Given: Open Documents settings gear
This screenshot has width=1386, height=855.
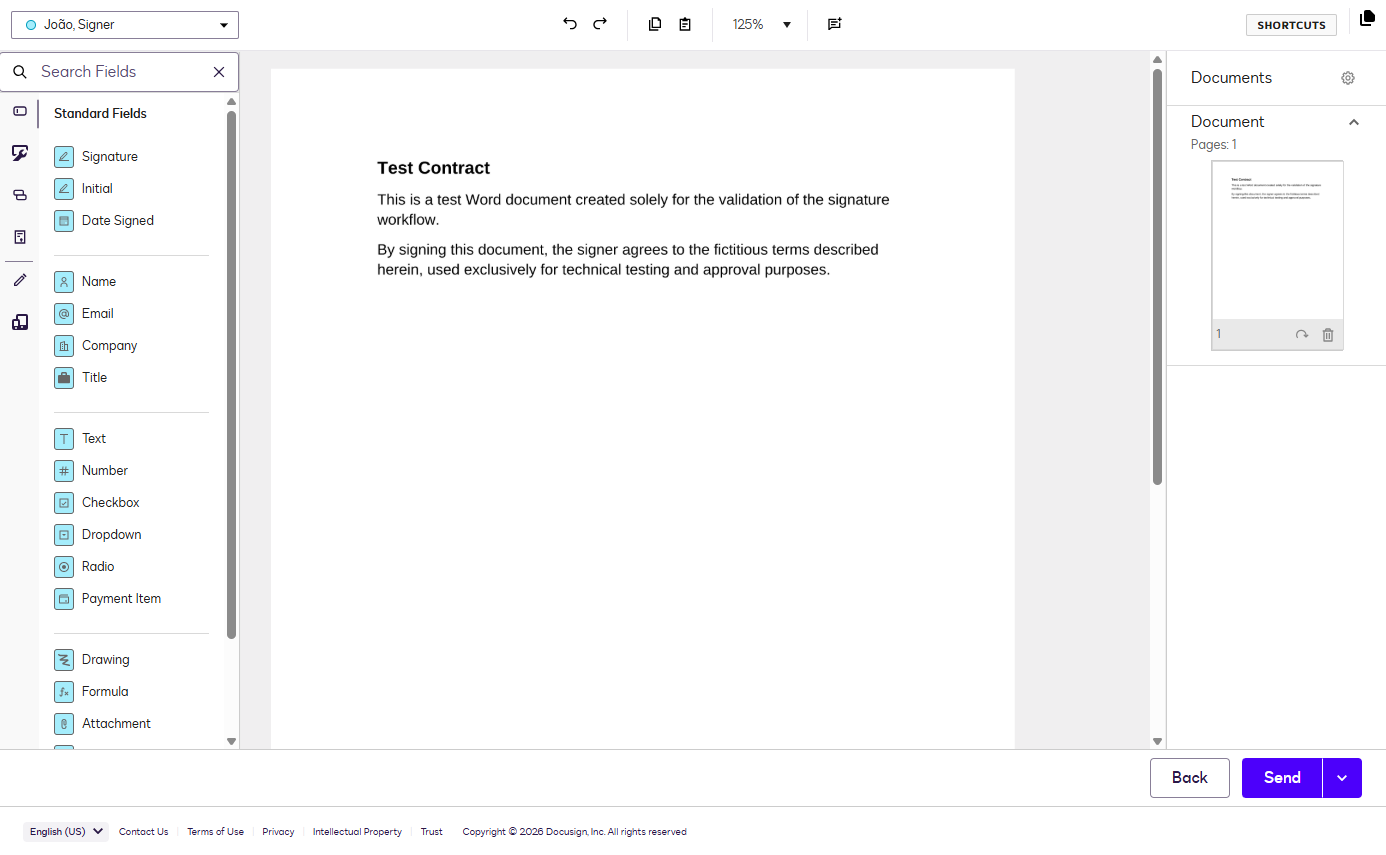Looking at the screenshot, I should pos(1348,78).
